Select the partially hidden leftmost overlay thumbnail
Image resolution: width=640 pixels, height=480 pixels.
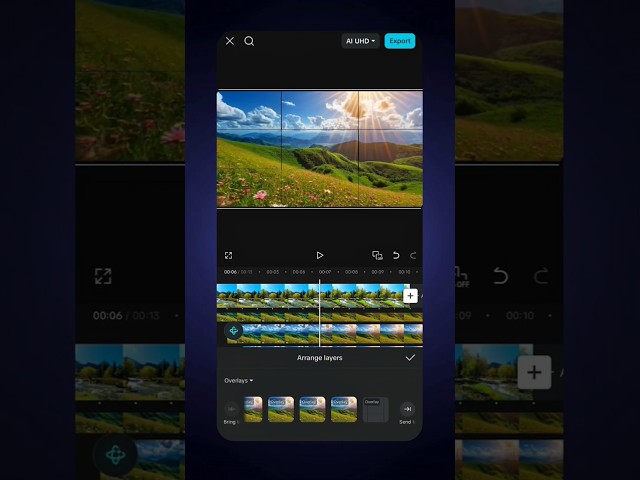click(x=253, y=409)
